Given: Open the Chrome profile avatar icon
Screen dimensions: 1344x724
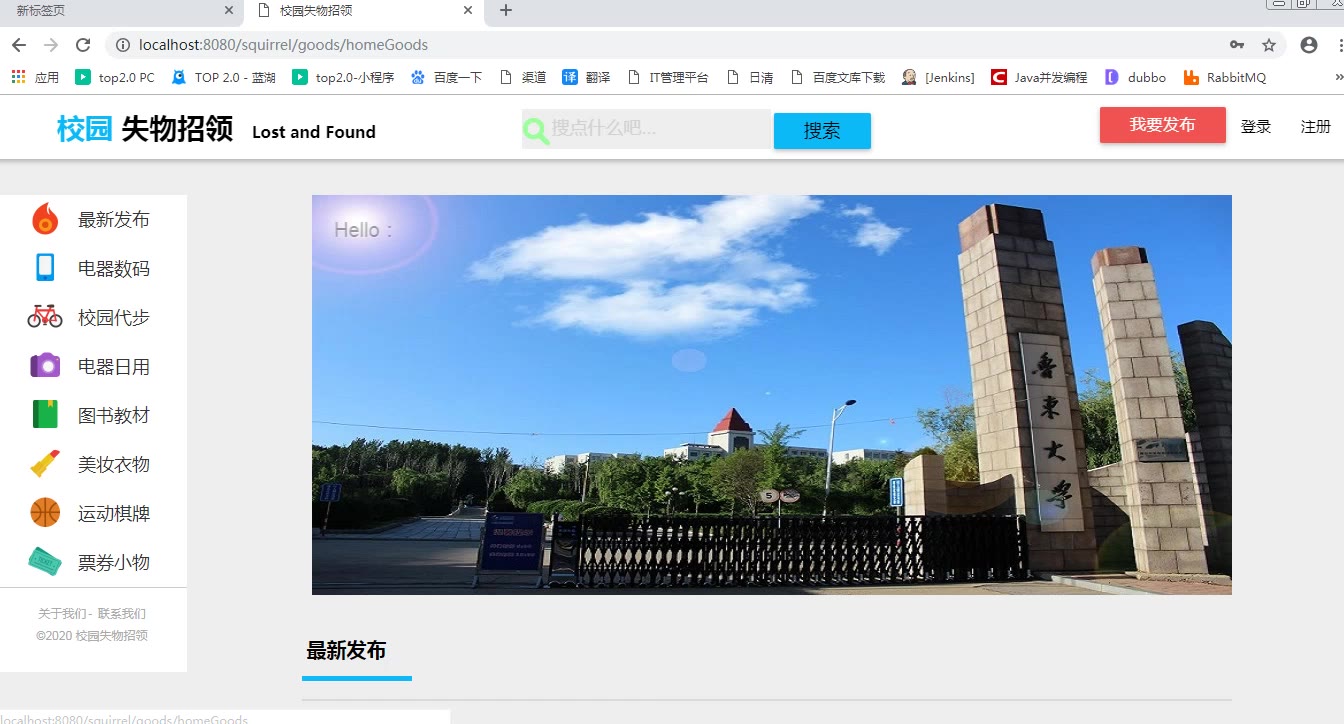Looking at the screenshot, I should tap(1308, 45).
